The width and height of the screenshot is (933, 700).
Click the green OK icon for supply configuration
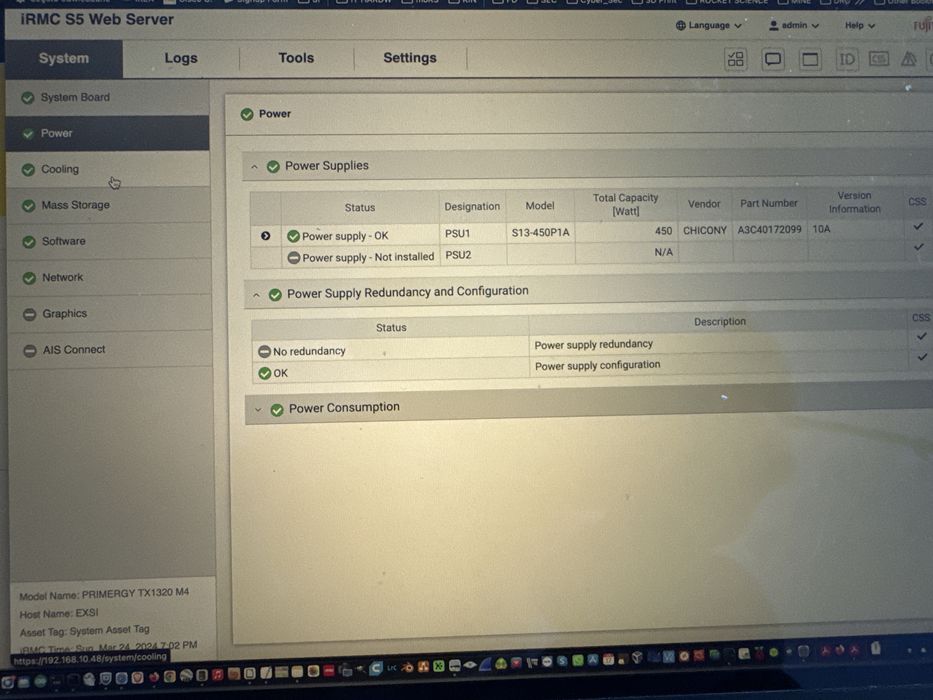pyautogui.click(x=265, y=373)
